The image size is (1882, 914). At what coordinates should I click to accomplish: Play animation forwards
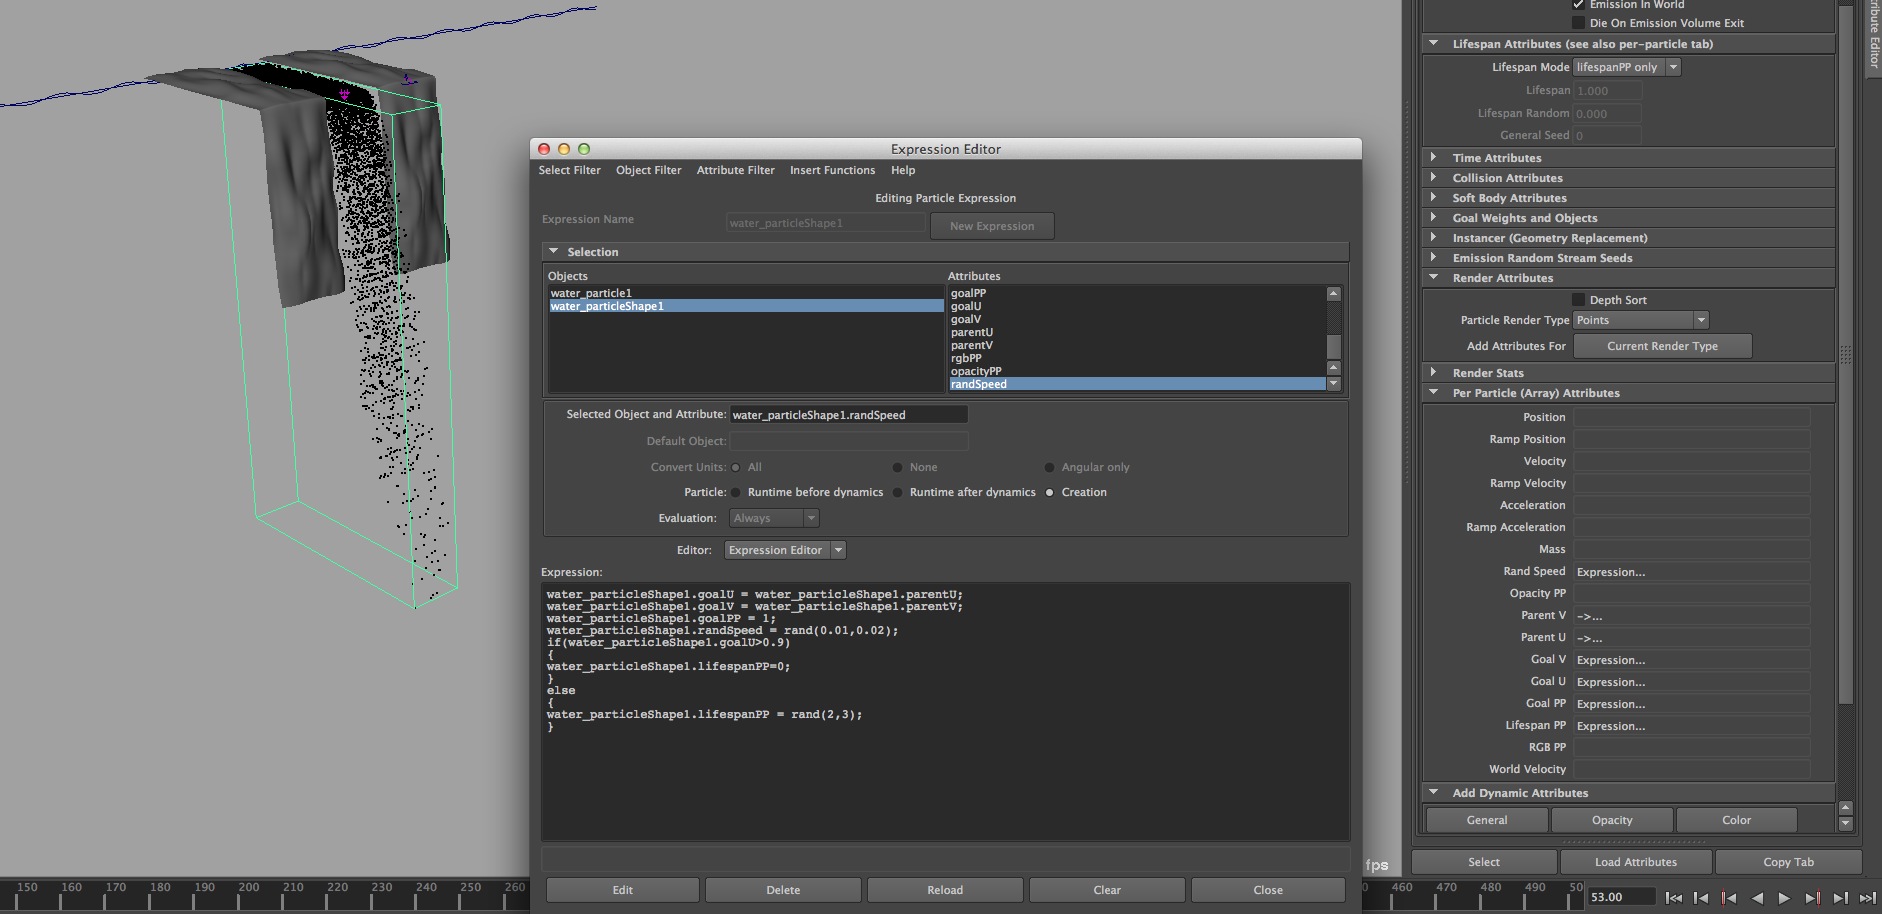(1784, 898)
